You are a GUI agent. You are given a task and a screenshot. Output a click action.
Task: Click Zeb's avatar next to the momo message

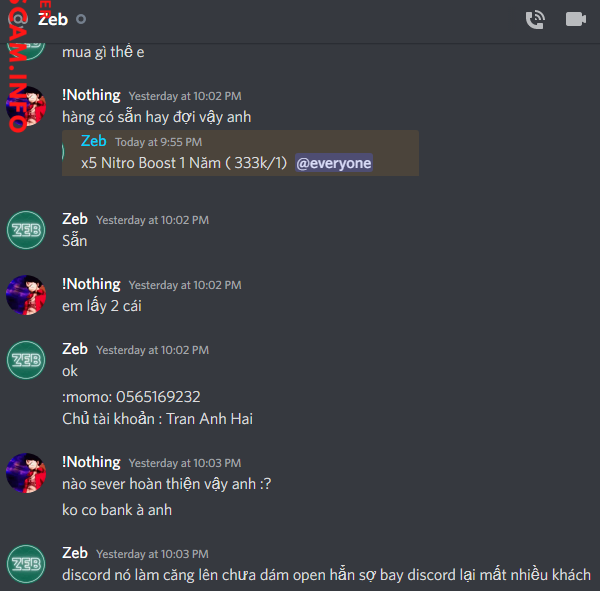26,360
